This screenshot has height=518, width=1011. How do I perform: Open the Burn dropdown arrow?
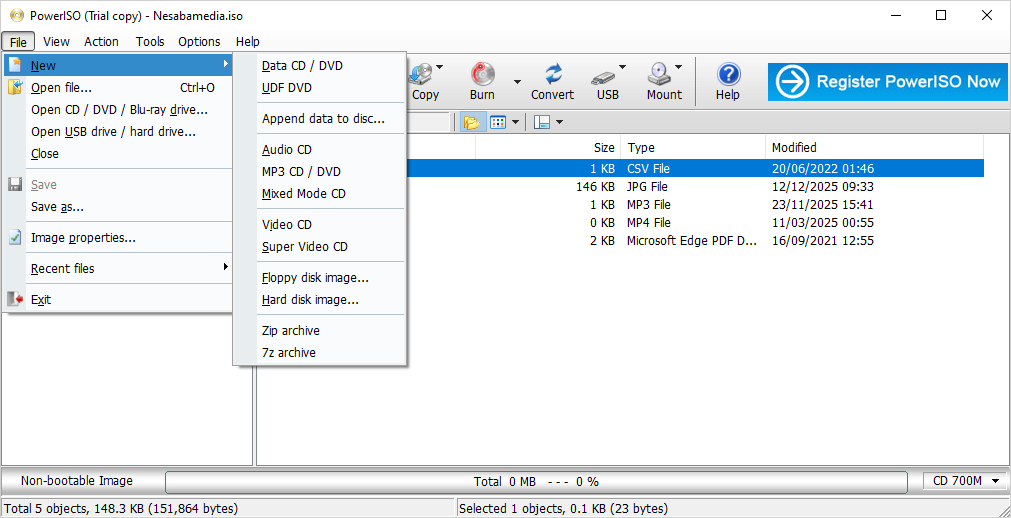tap(517, 82)
